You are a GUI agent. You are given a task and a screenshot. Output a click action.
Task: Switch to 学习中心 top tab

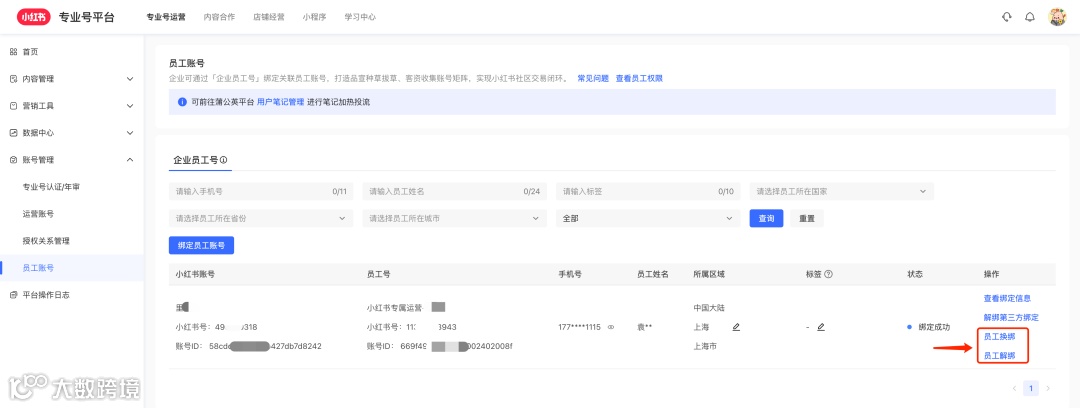(360, 17)
